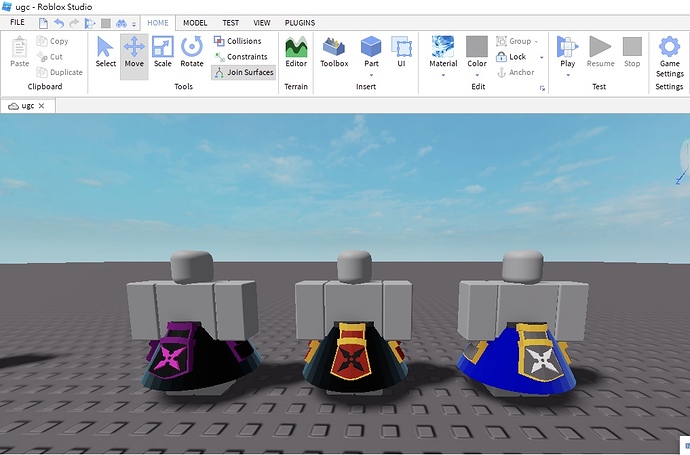Click the binoculars Find icon
The image size is (690, 455).
click(121, 23)
